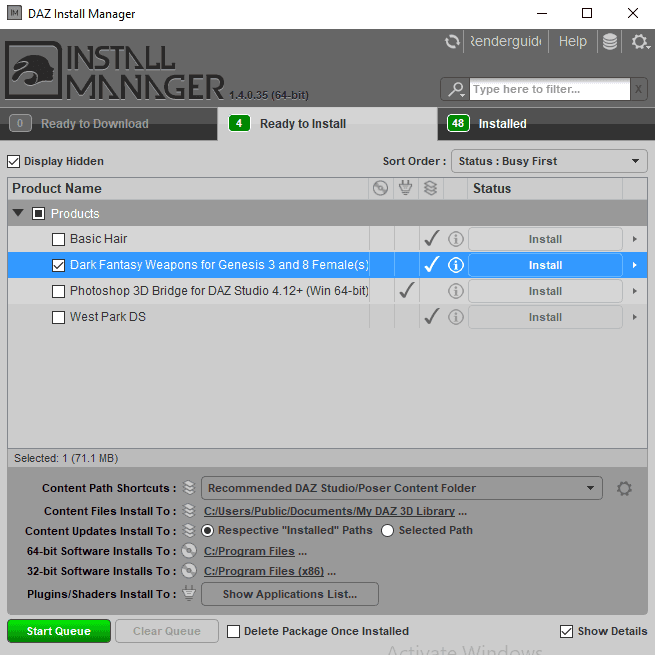
Task: Click the DAZ Install Manager title bar icon
Action: (14, 13)
